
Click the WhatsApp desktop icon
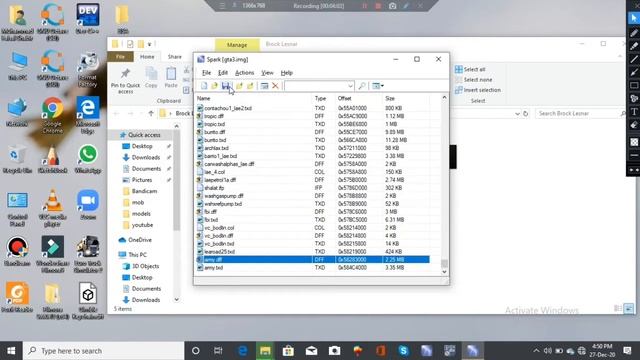pos(87,160)
